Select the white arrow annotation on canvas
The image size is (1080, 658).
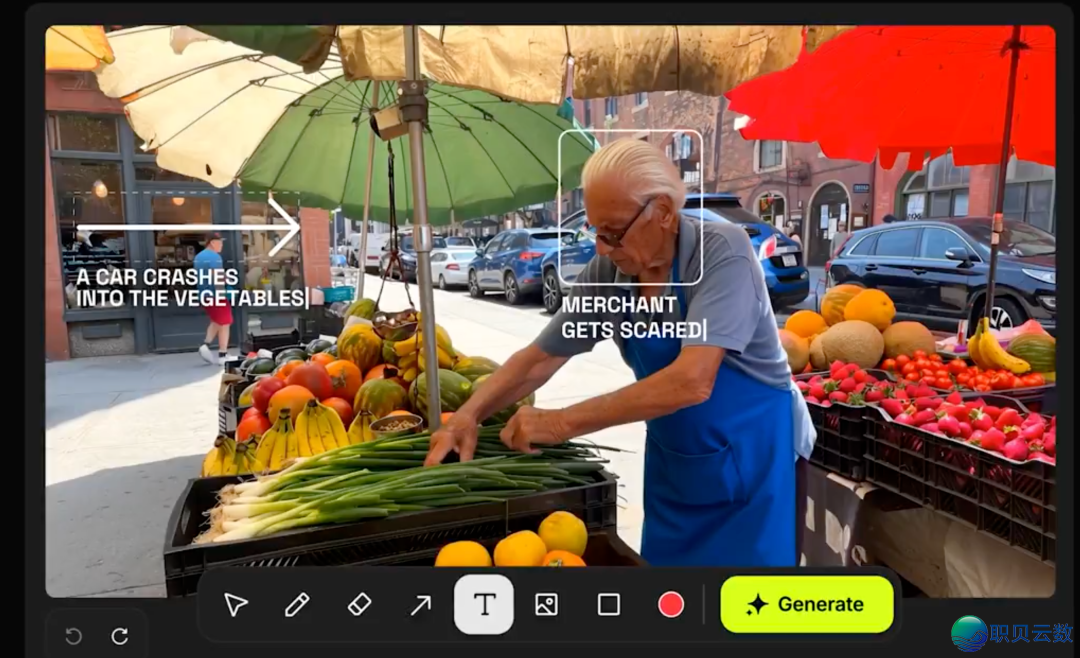point(188,228)
